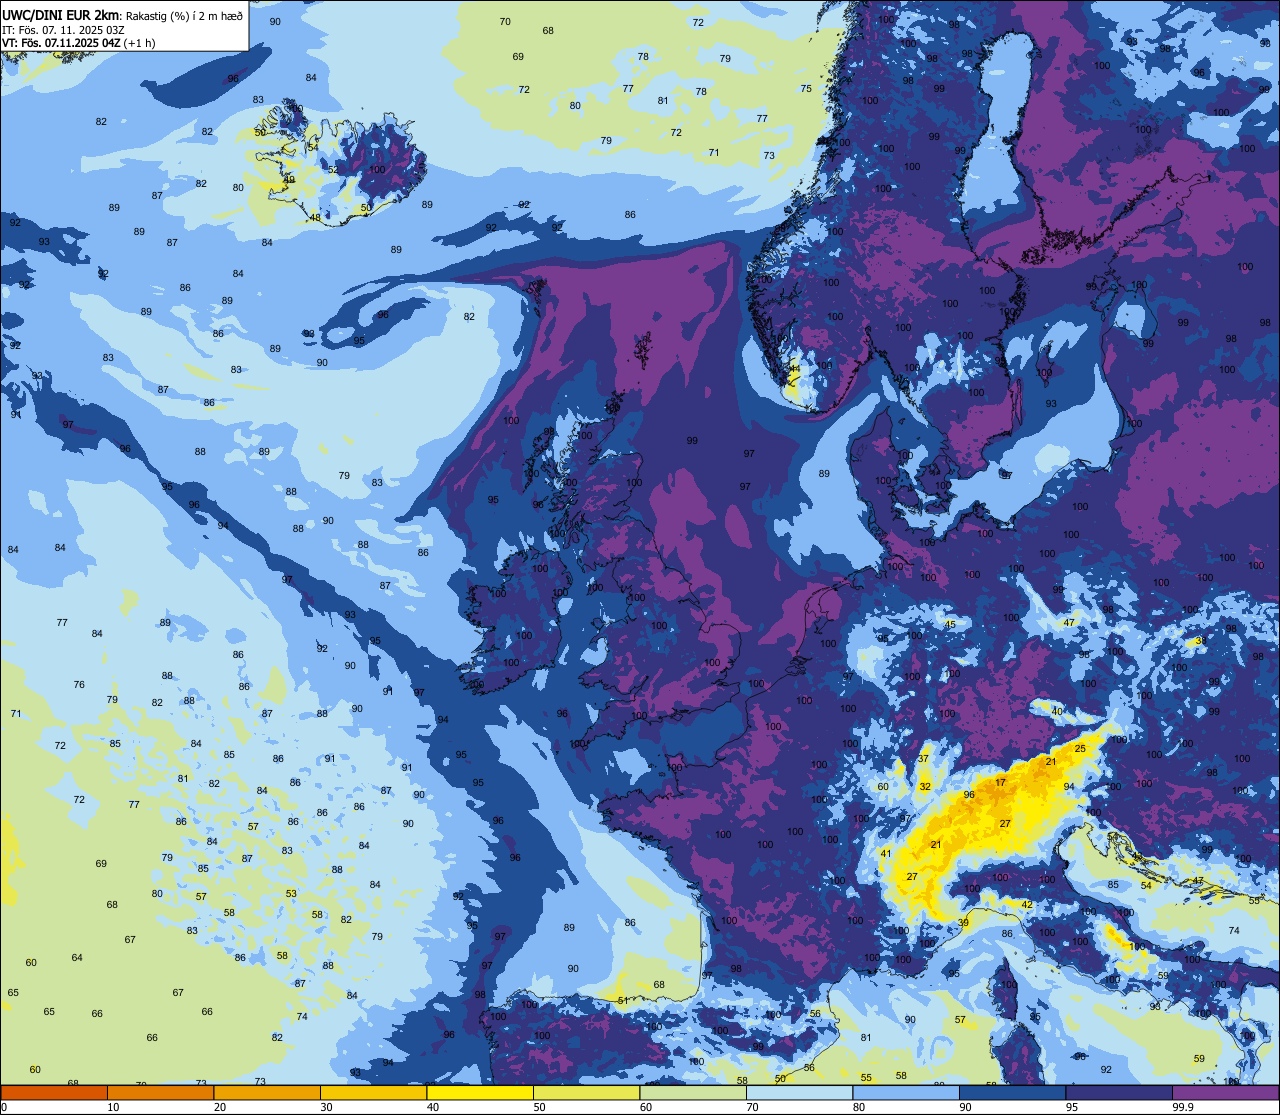
Task: Pick the pale green 60–70 legend swatch
Action: (693, 1092)
